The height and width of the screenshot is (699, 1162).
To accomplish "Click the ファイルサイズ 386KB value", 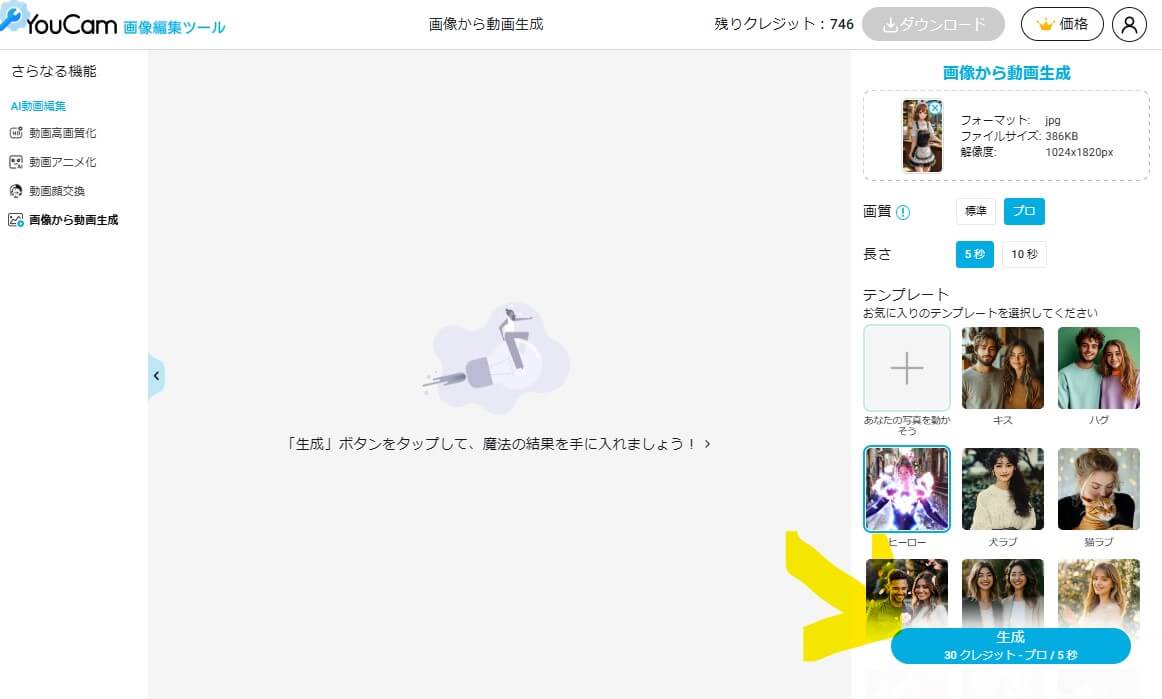I will (x=1061, y=136).
